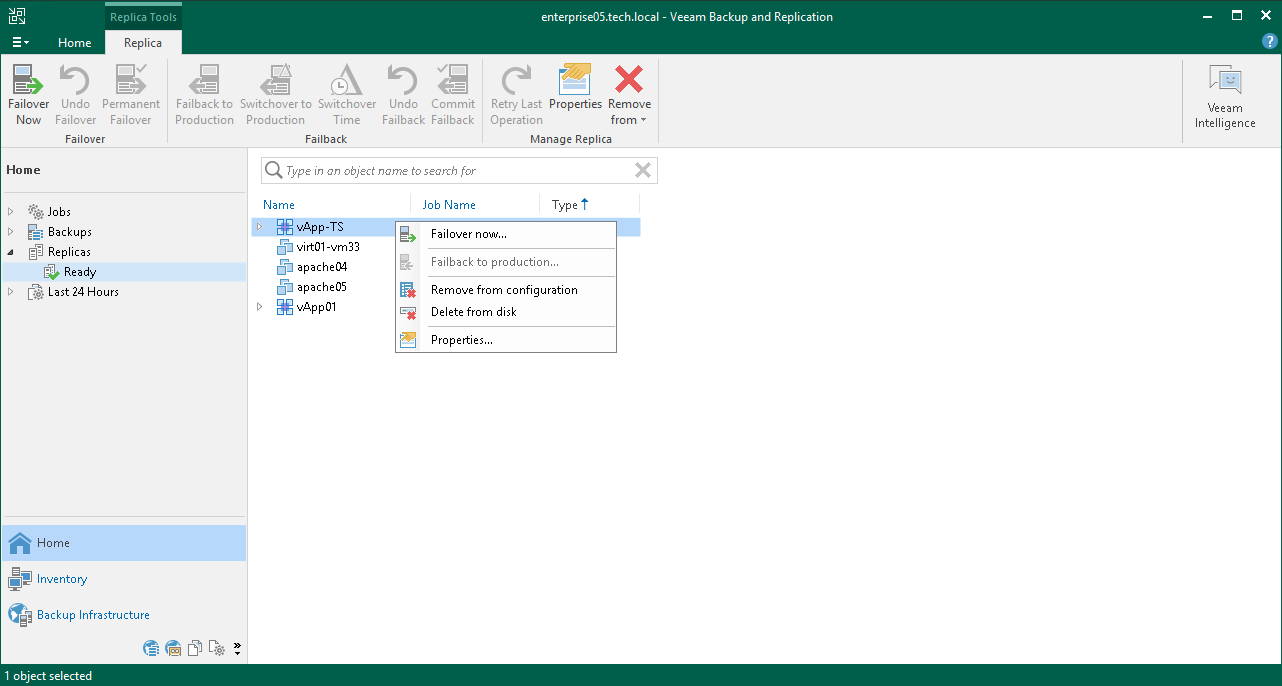This screenshot has width=1282, height=686.
Task: Click the second footer icon beside the globe
Action: tap(173, 648)
